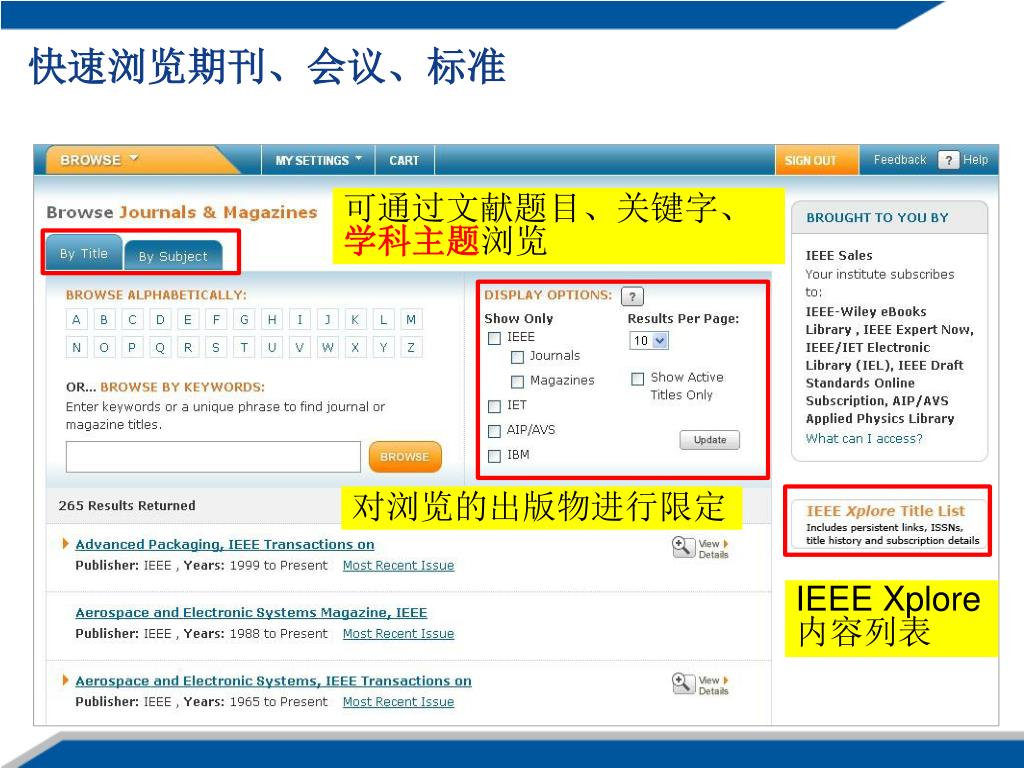
Task: Go to the CART menu item
Action: 404,160
